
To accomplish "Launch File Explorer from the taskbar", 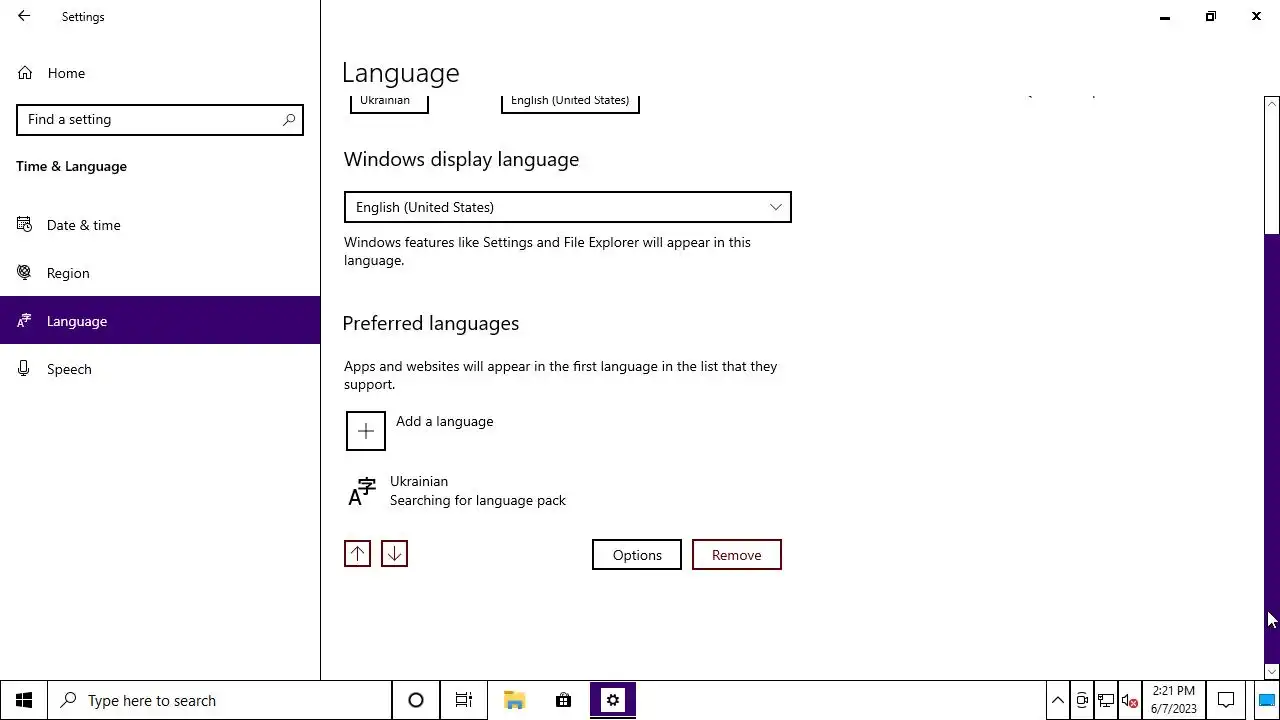I will (x=514, y=700).
